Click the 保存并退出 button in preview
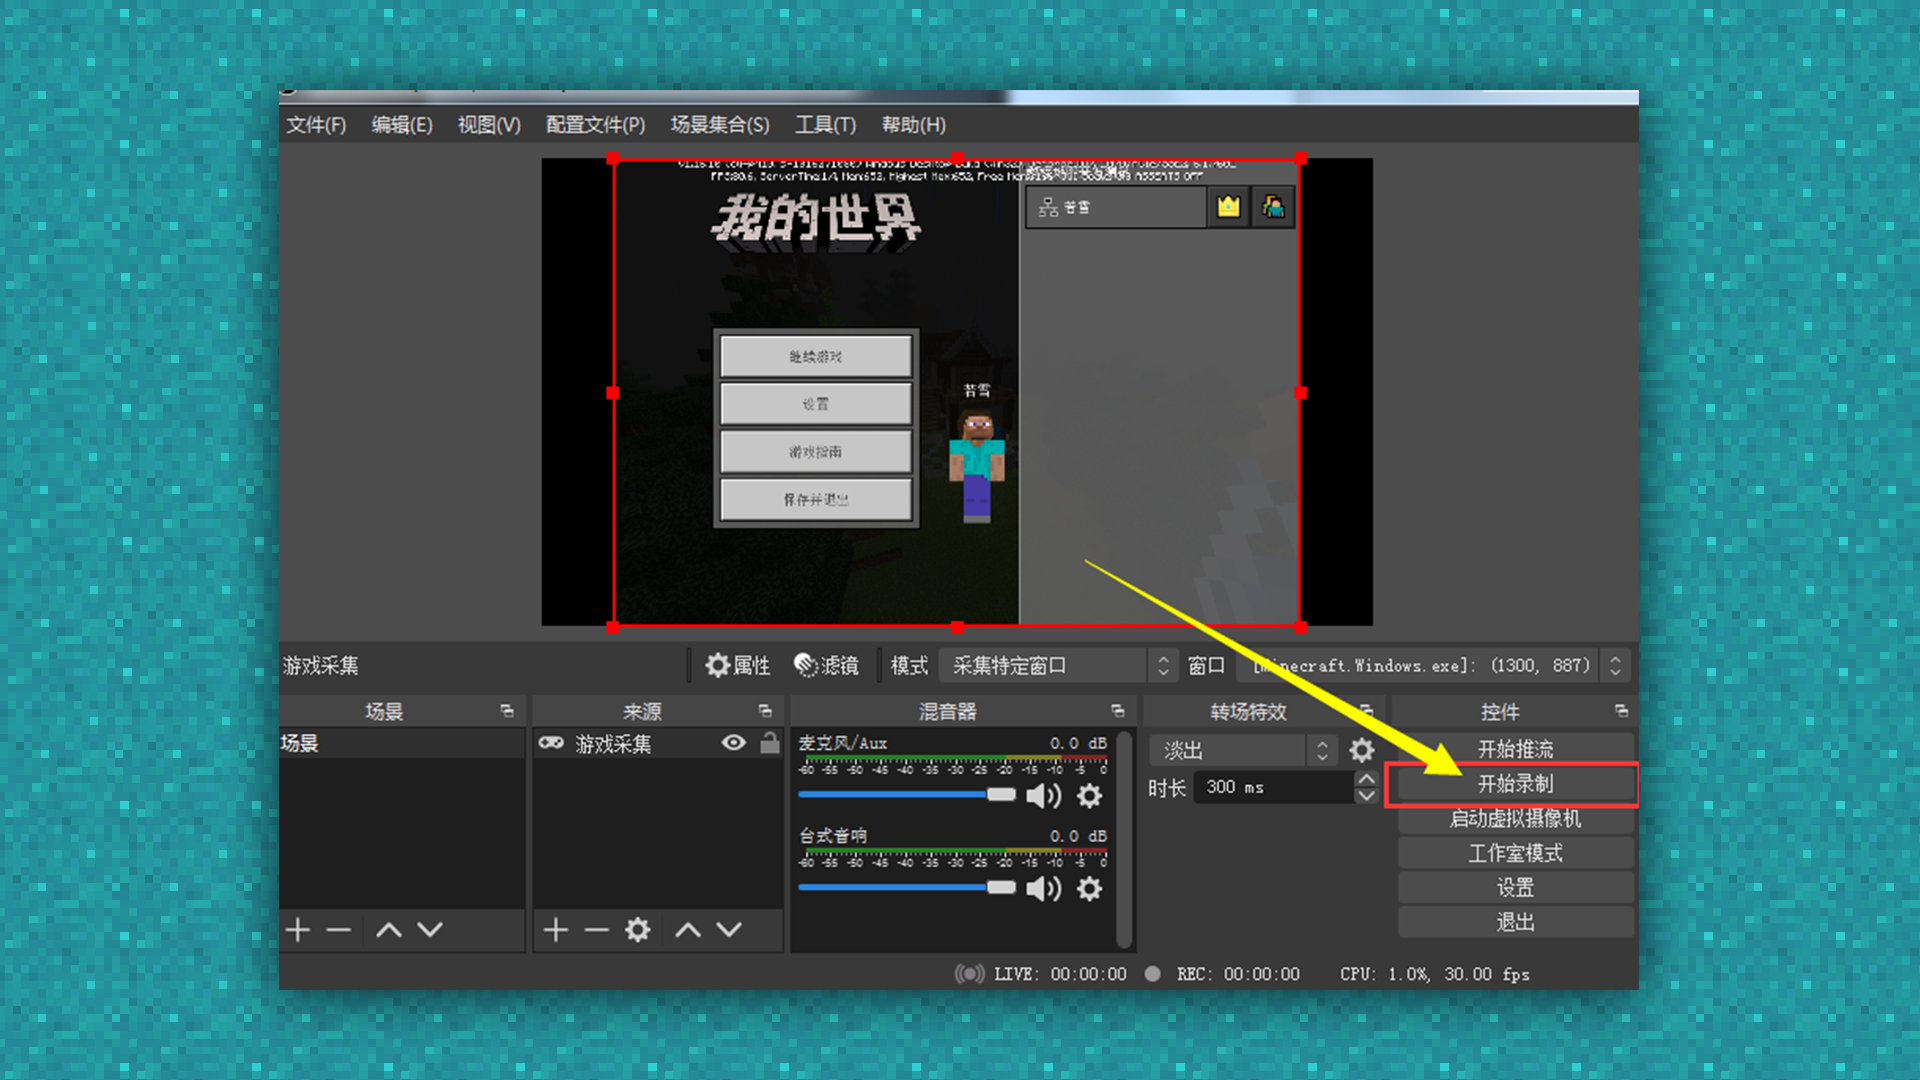Screen dimensions: 1920x1080 click(x=815, y=499)
